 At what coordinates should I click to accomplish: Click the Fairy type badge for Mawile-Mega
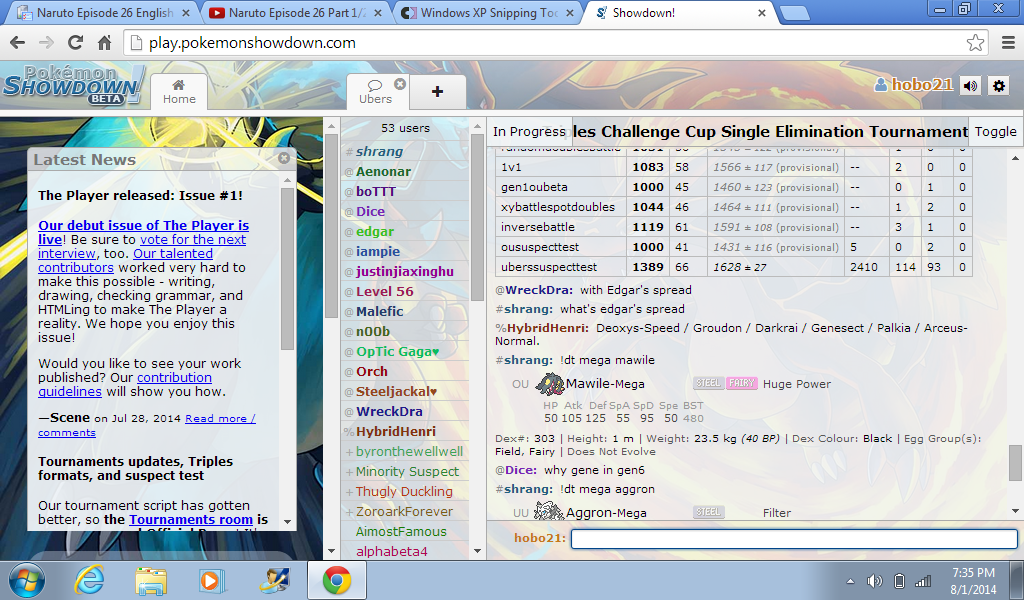coord(742,383)
